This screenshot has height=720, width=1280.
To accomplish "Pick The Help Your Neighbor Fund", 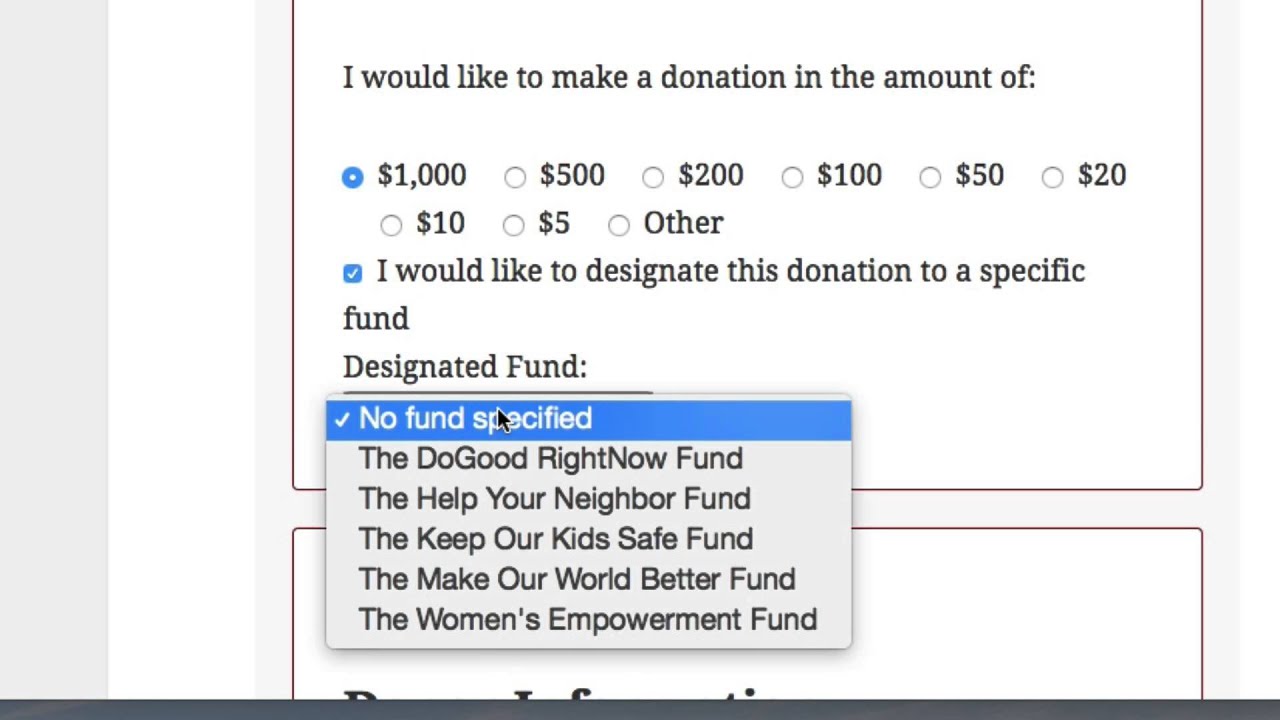I will (589, 499).
